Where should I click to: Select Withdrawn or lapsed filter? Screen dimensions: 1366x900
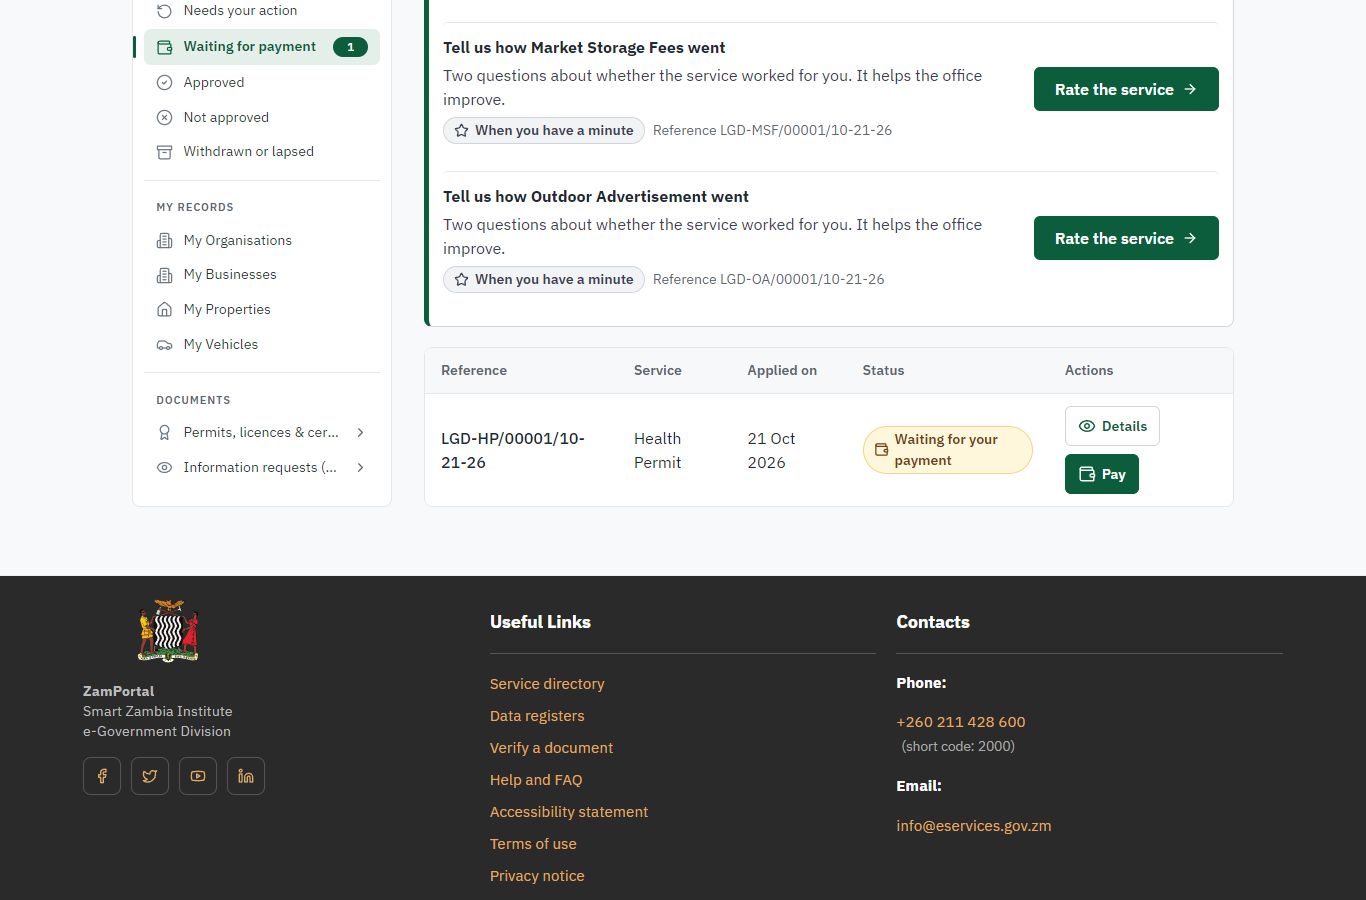(x=262, y=152)
